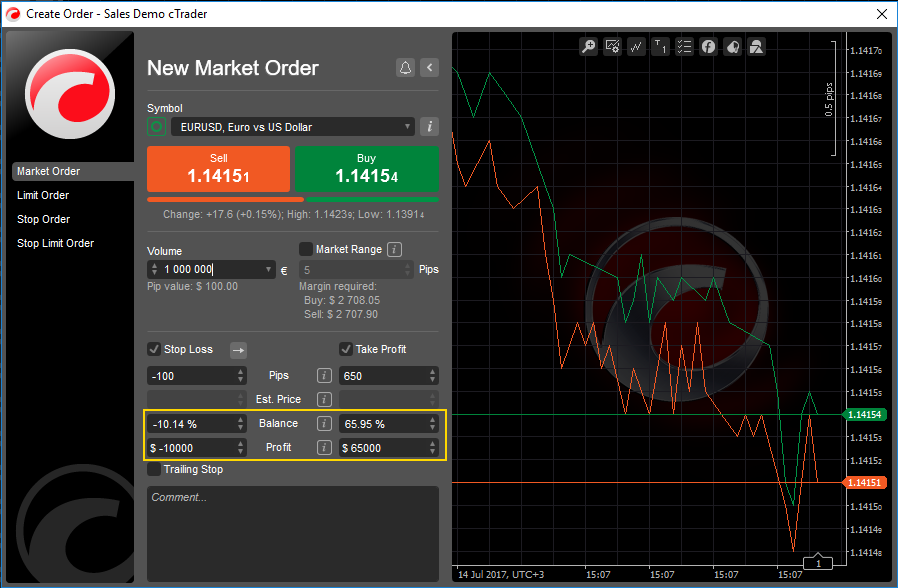Click the Take Profit balance field 65.95 %
Screen dimensions: 898x588
(x=389, y=424)
